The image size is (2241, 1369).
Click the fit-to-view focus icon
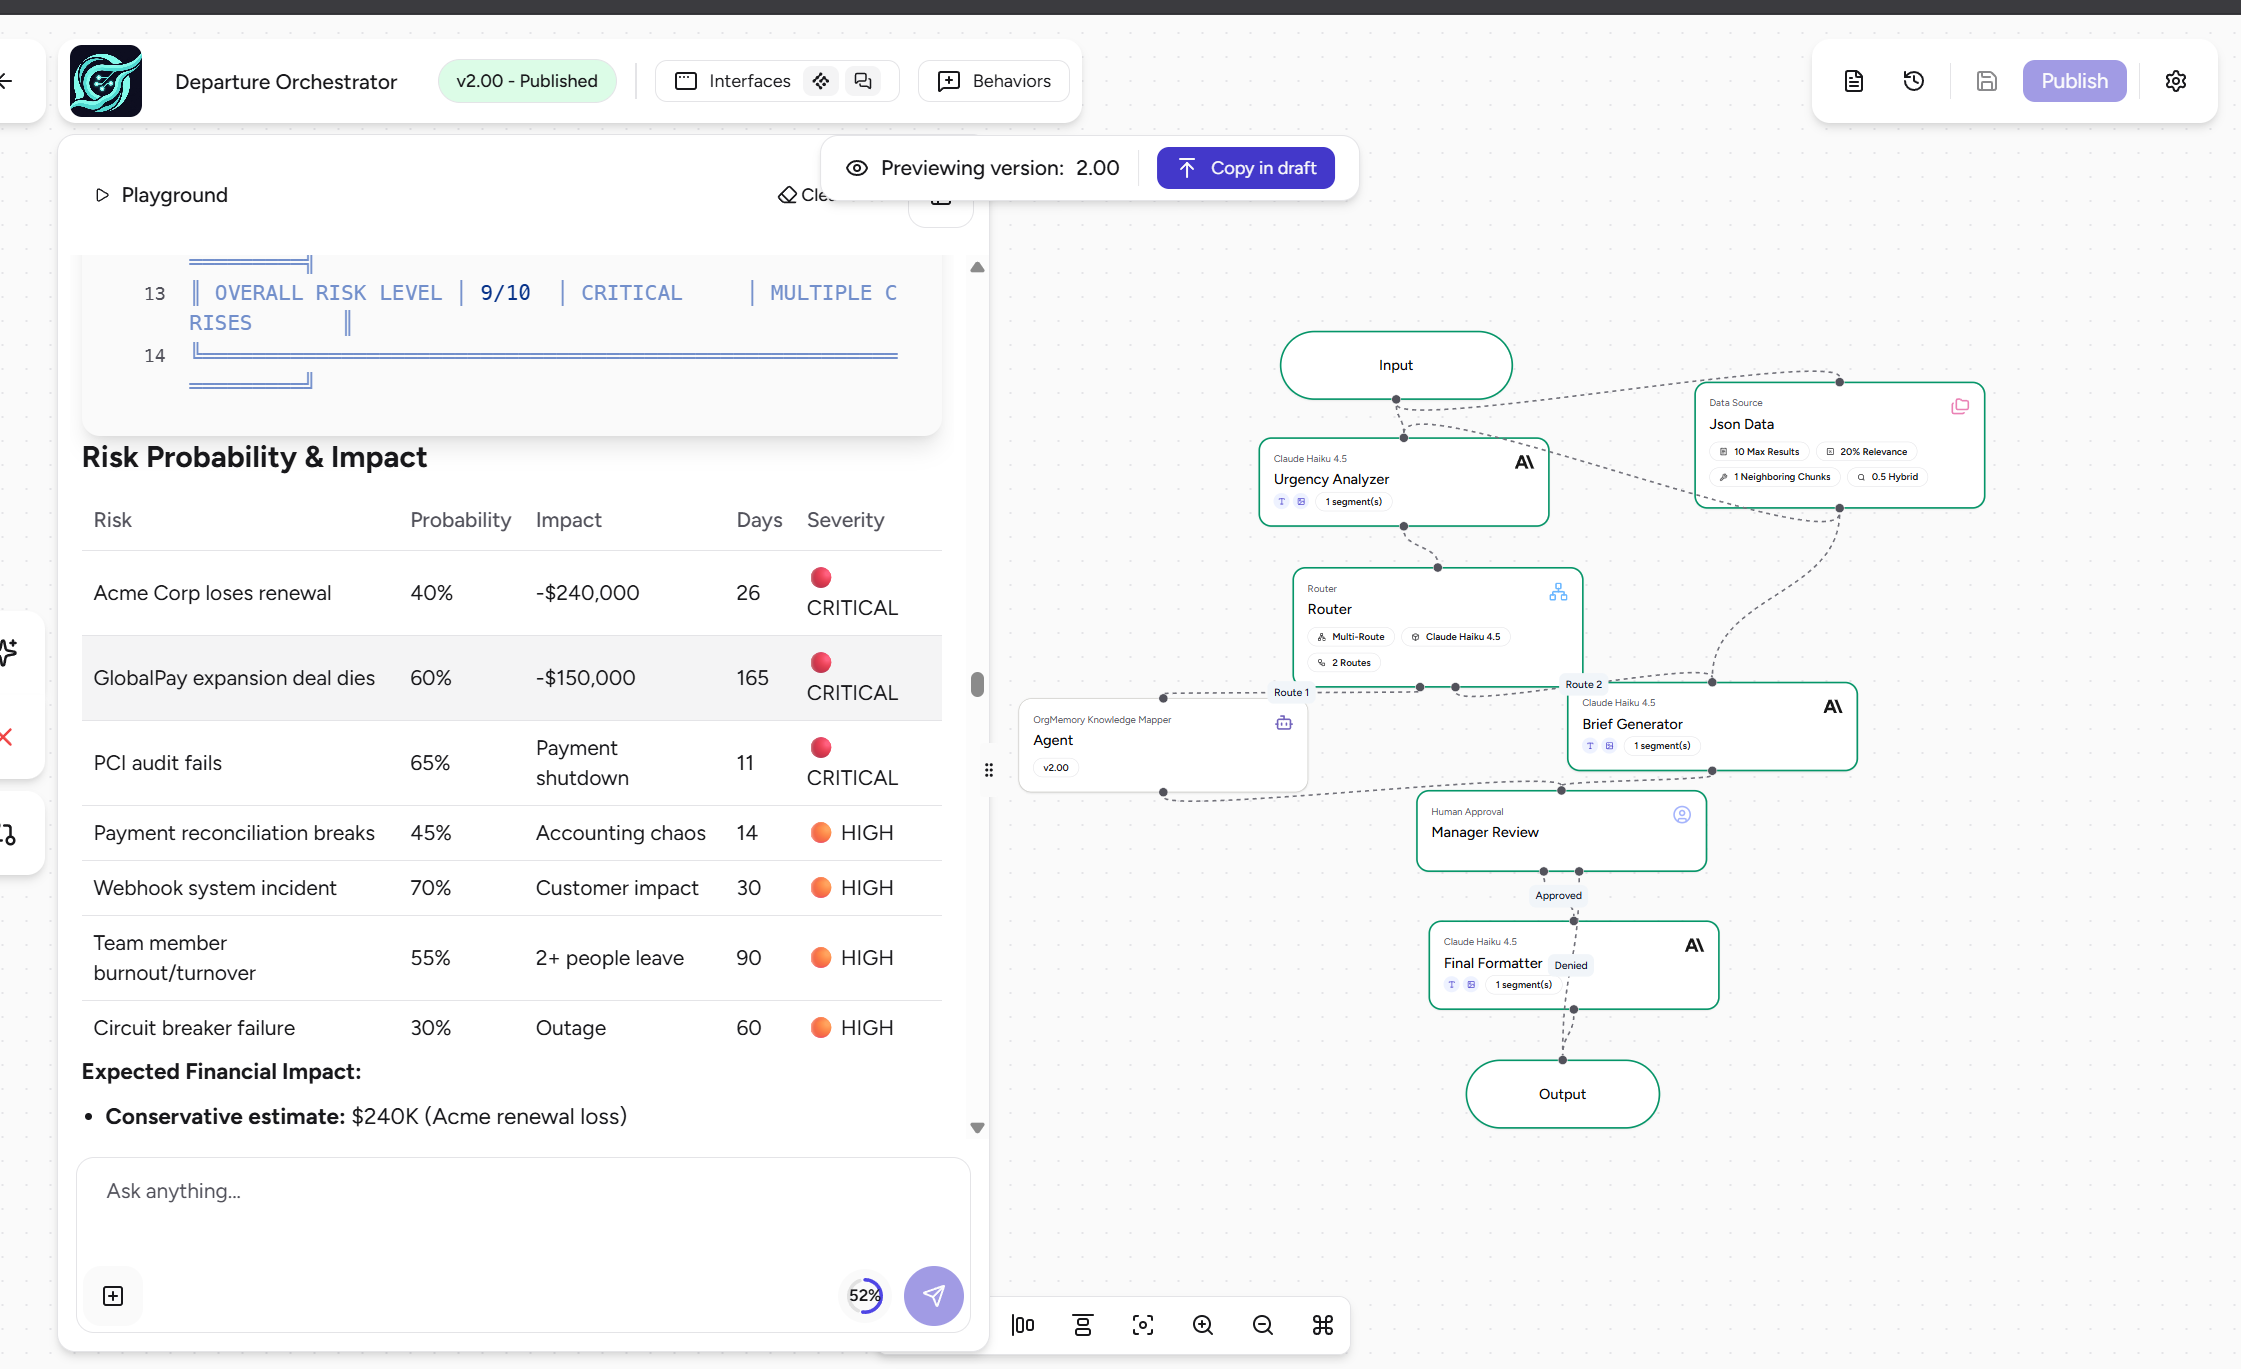pos(1143,1325)
